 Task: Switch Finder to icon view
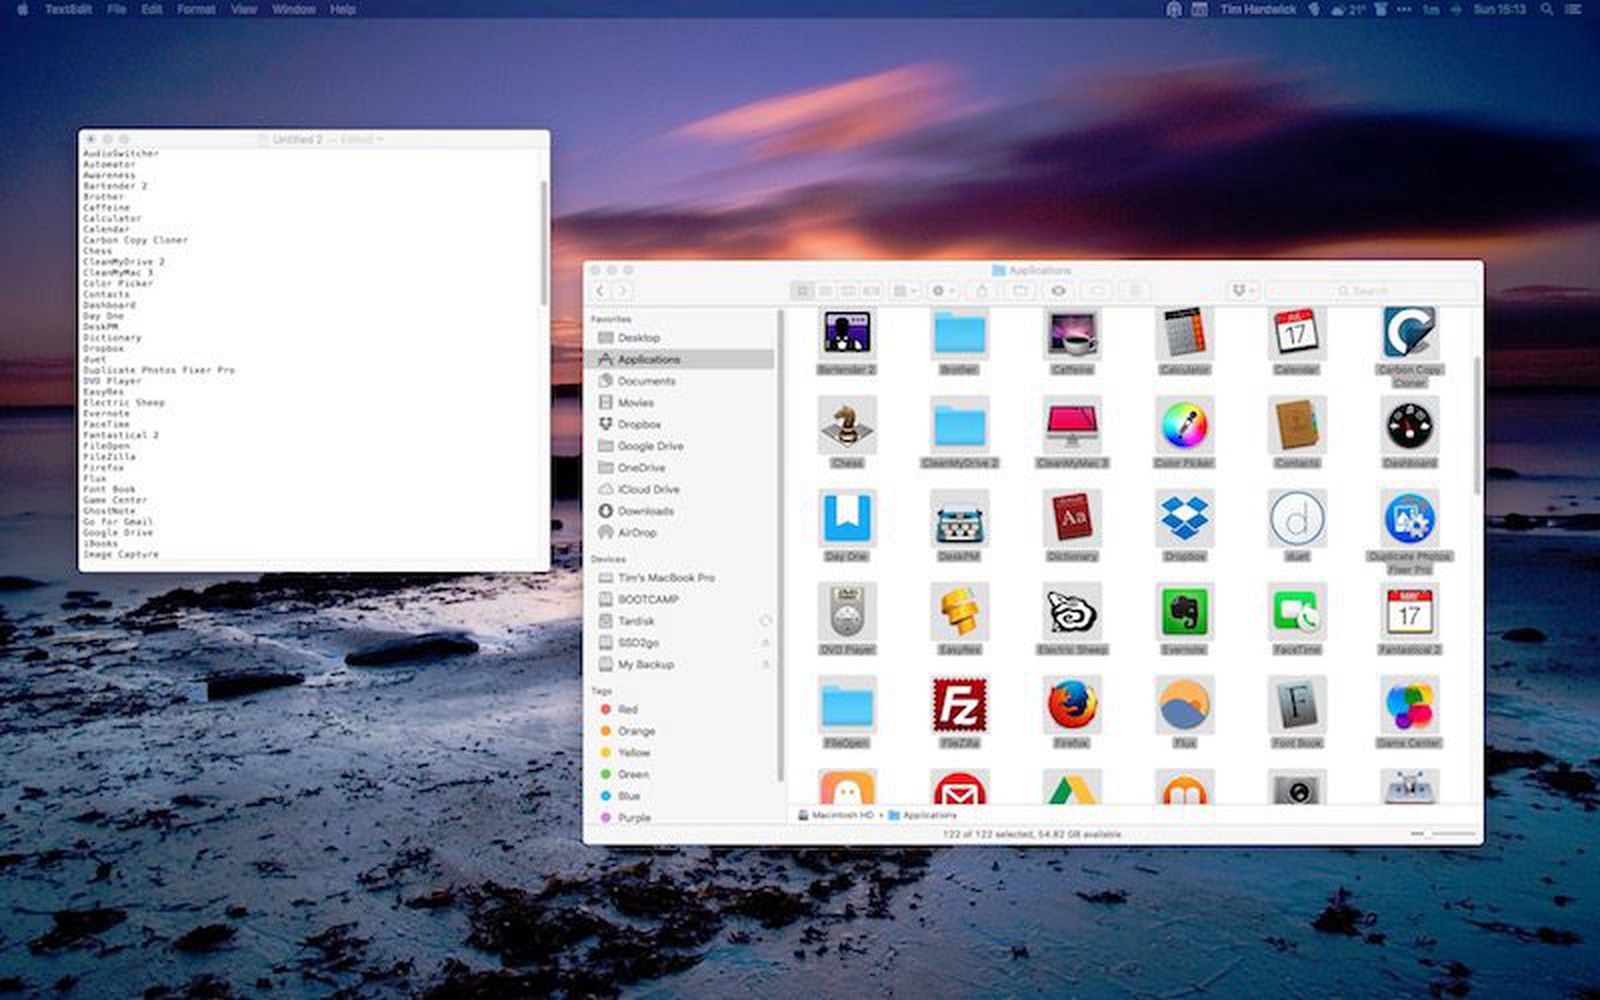(802, 291)
